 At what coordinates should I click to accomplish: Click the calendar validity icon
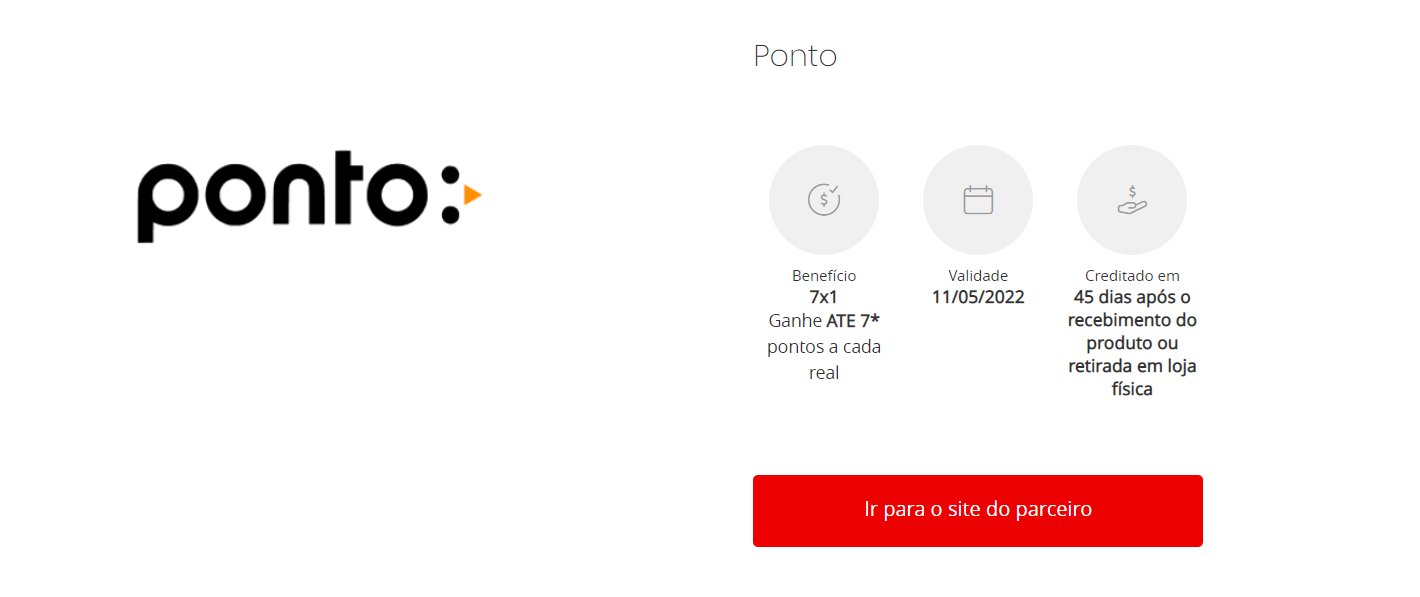point(978,200)
